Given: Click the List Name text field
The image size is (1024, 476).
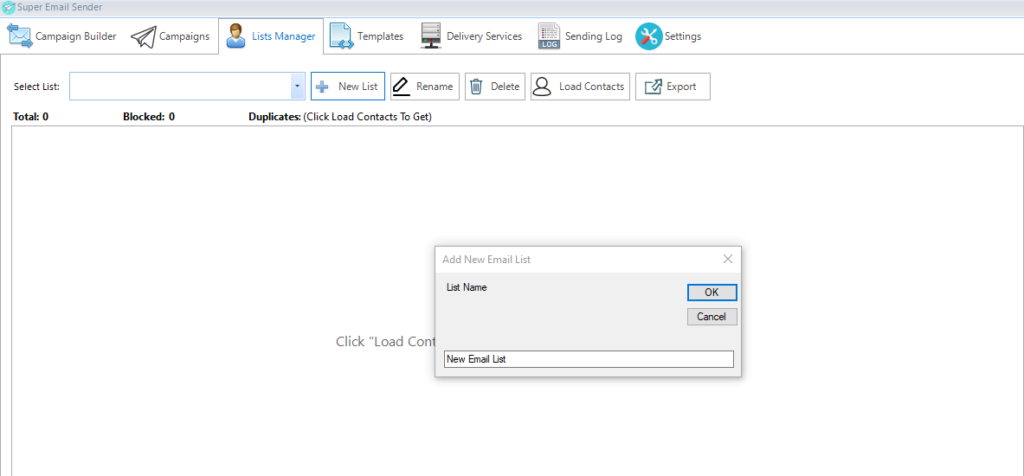Looking at the screenshot, I should click(588, 359).
